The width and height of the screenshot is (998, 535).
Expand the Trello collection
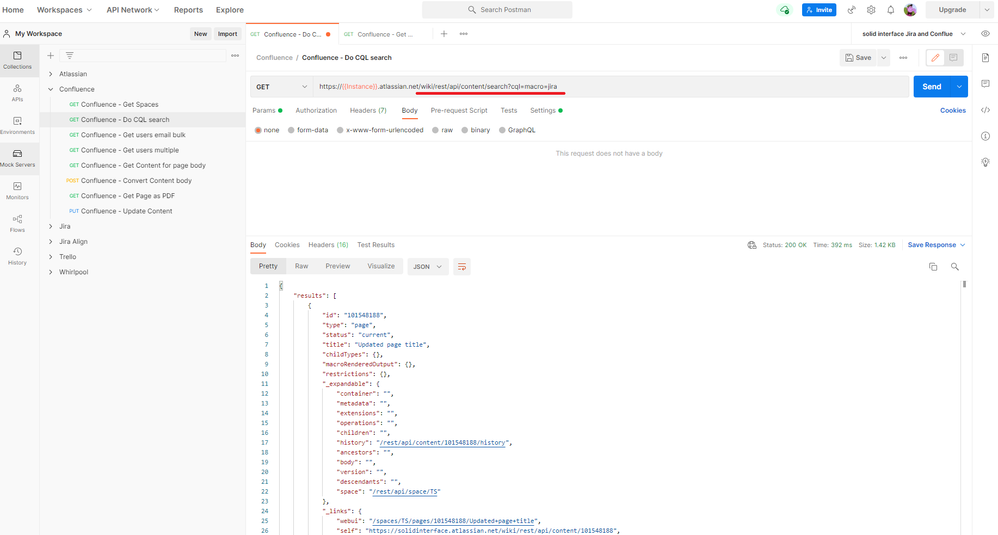51,257
